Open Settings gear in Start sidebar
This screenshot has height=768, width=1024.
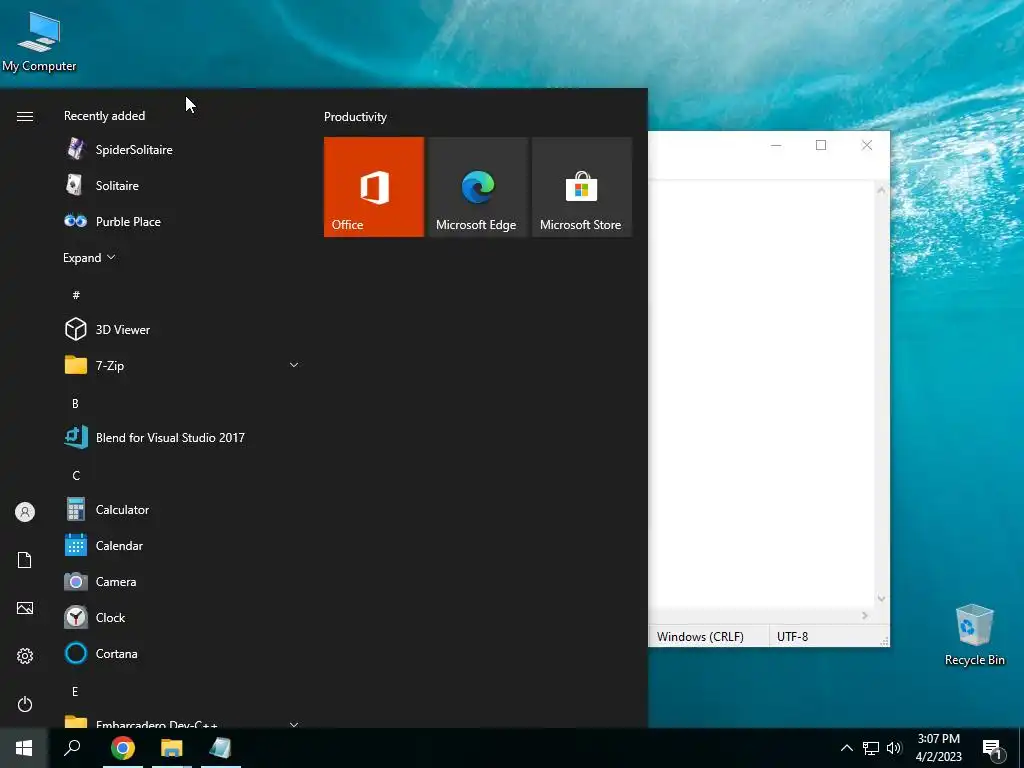coord(25,656)
